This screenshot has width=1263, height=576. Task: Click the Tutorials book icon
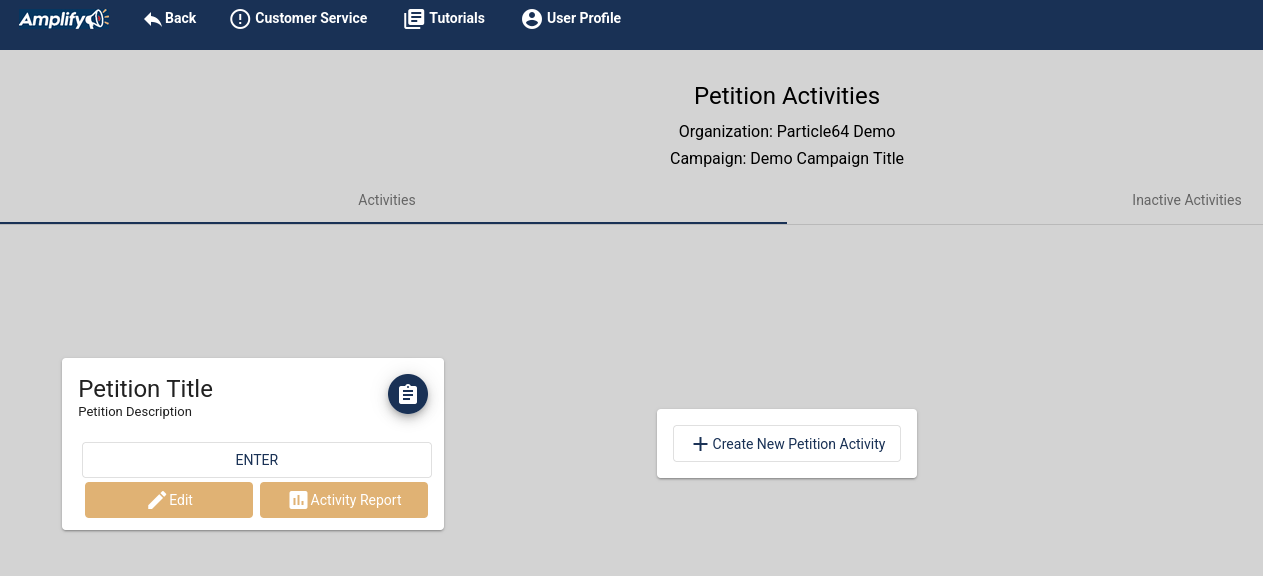(413, 18)
